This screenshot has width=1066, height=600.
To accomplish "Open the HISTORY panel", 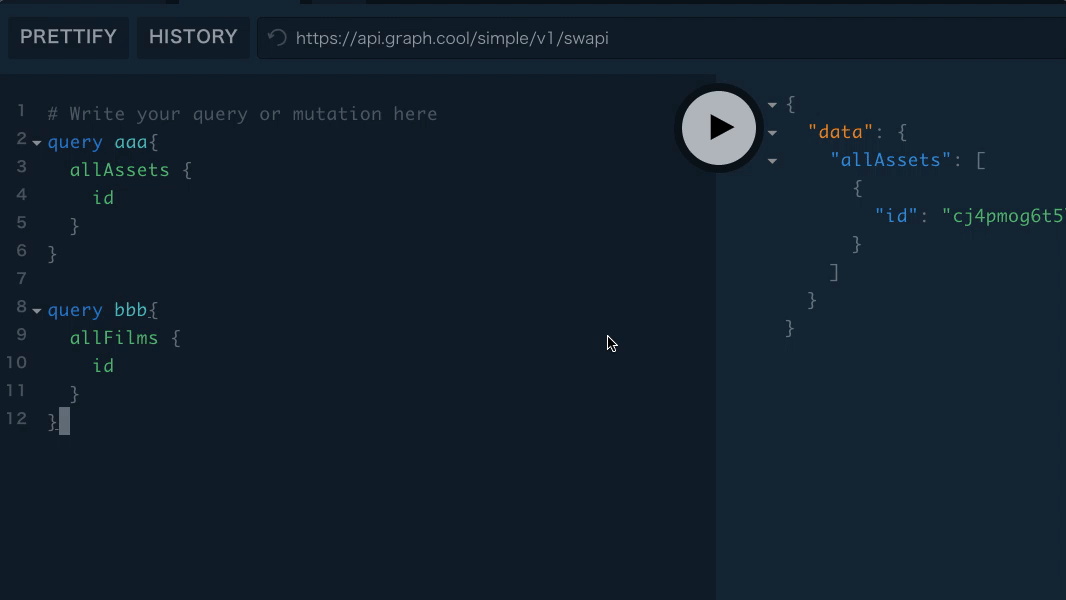I will [x=192, y=37].
